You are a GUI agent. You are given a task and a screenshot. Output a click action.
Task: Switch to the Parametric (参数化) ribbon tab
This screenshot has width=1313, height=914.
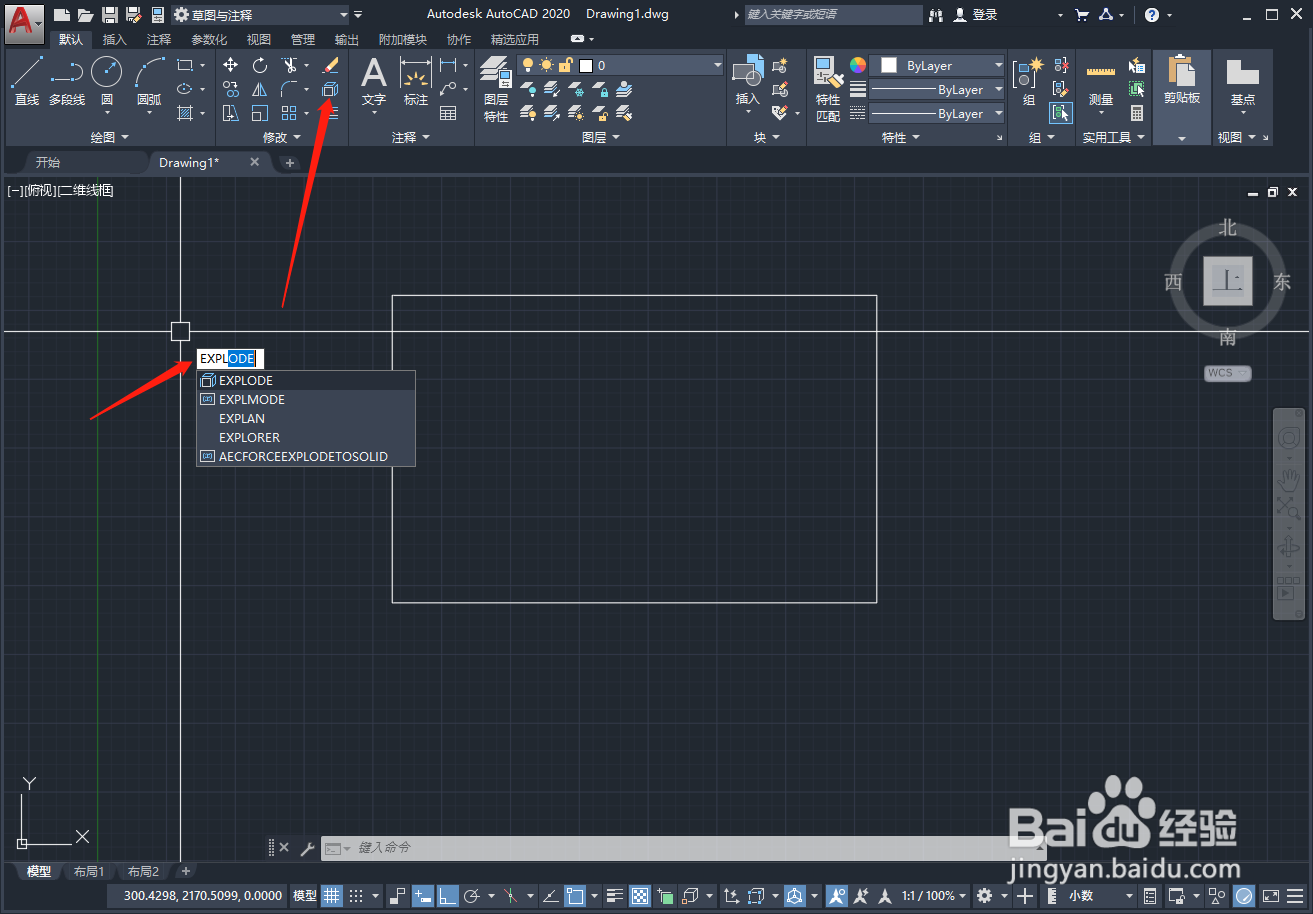tap(209, 40)
